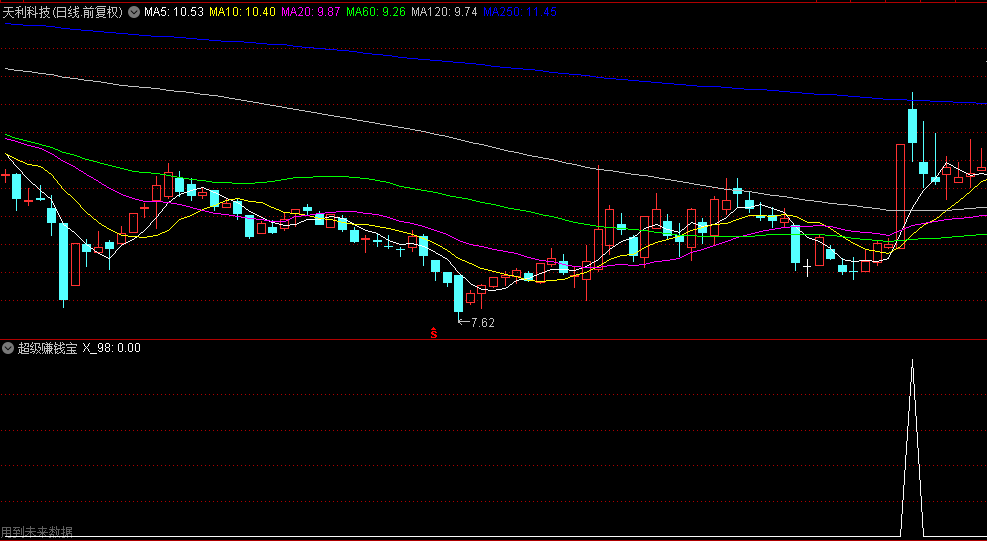Image resolution: width=987 pixels, height=541 pixels.
Task: Click the 超级赚钱宝 indicator name
Action: [x=48, y=348]
